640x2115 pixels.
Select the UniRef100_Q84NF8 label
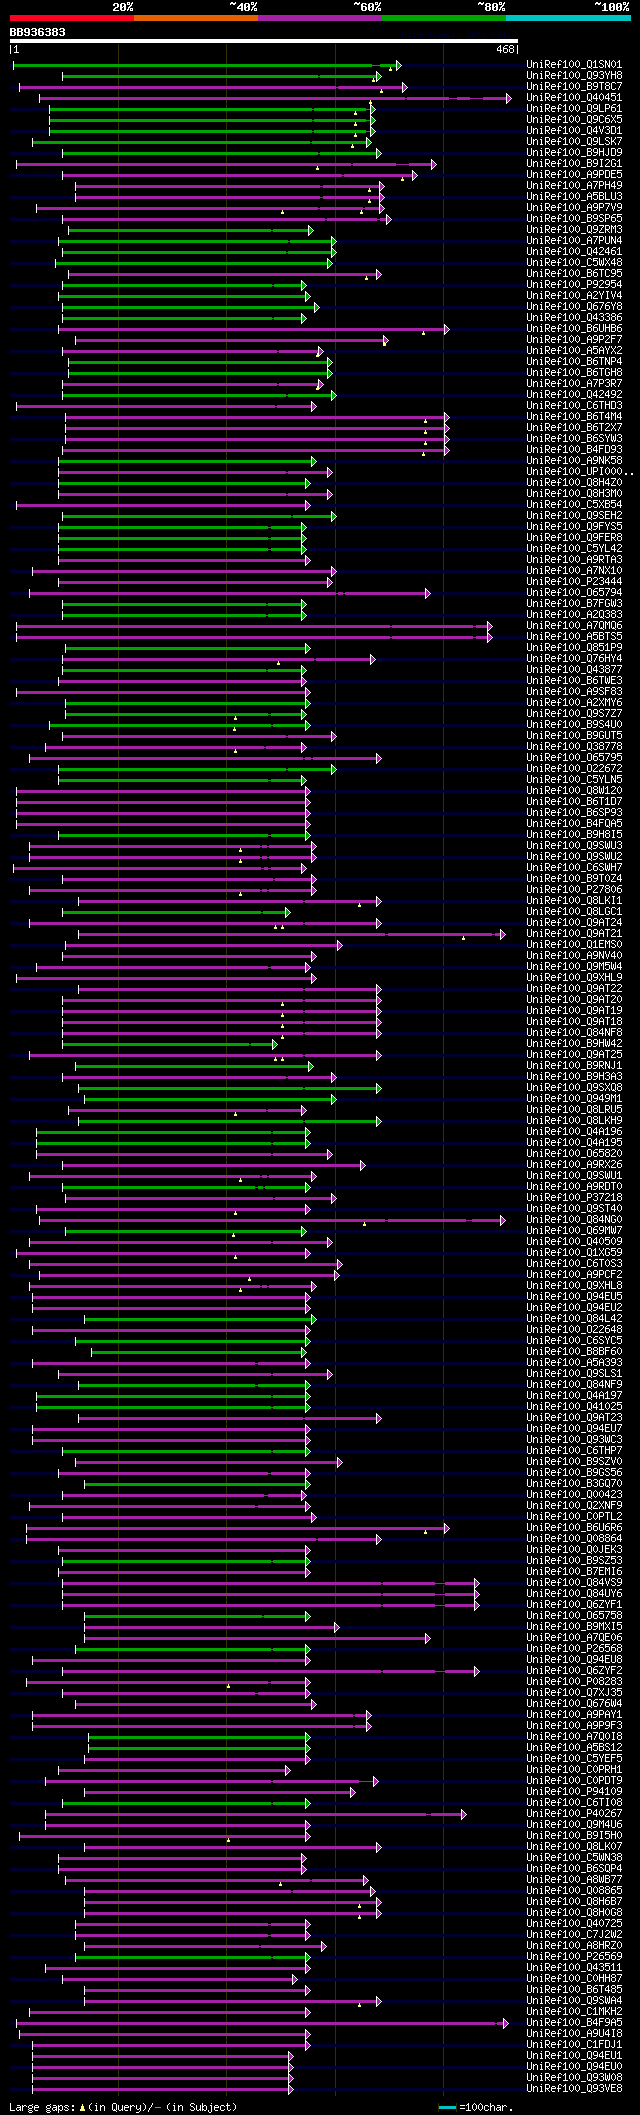(x=574, y=1033)
